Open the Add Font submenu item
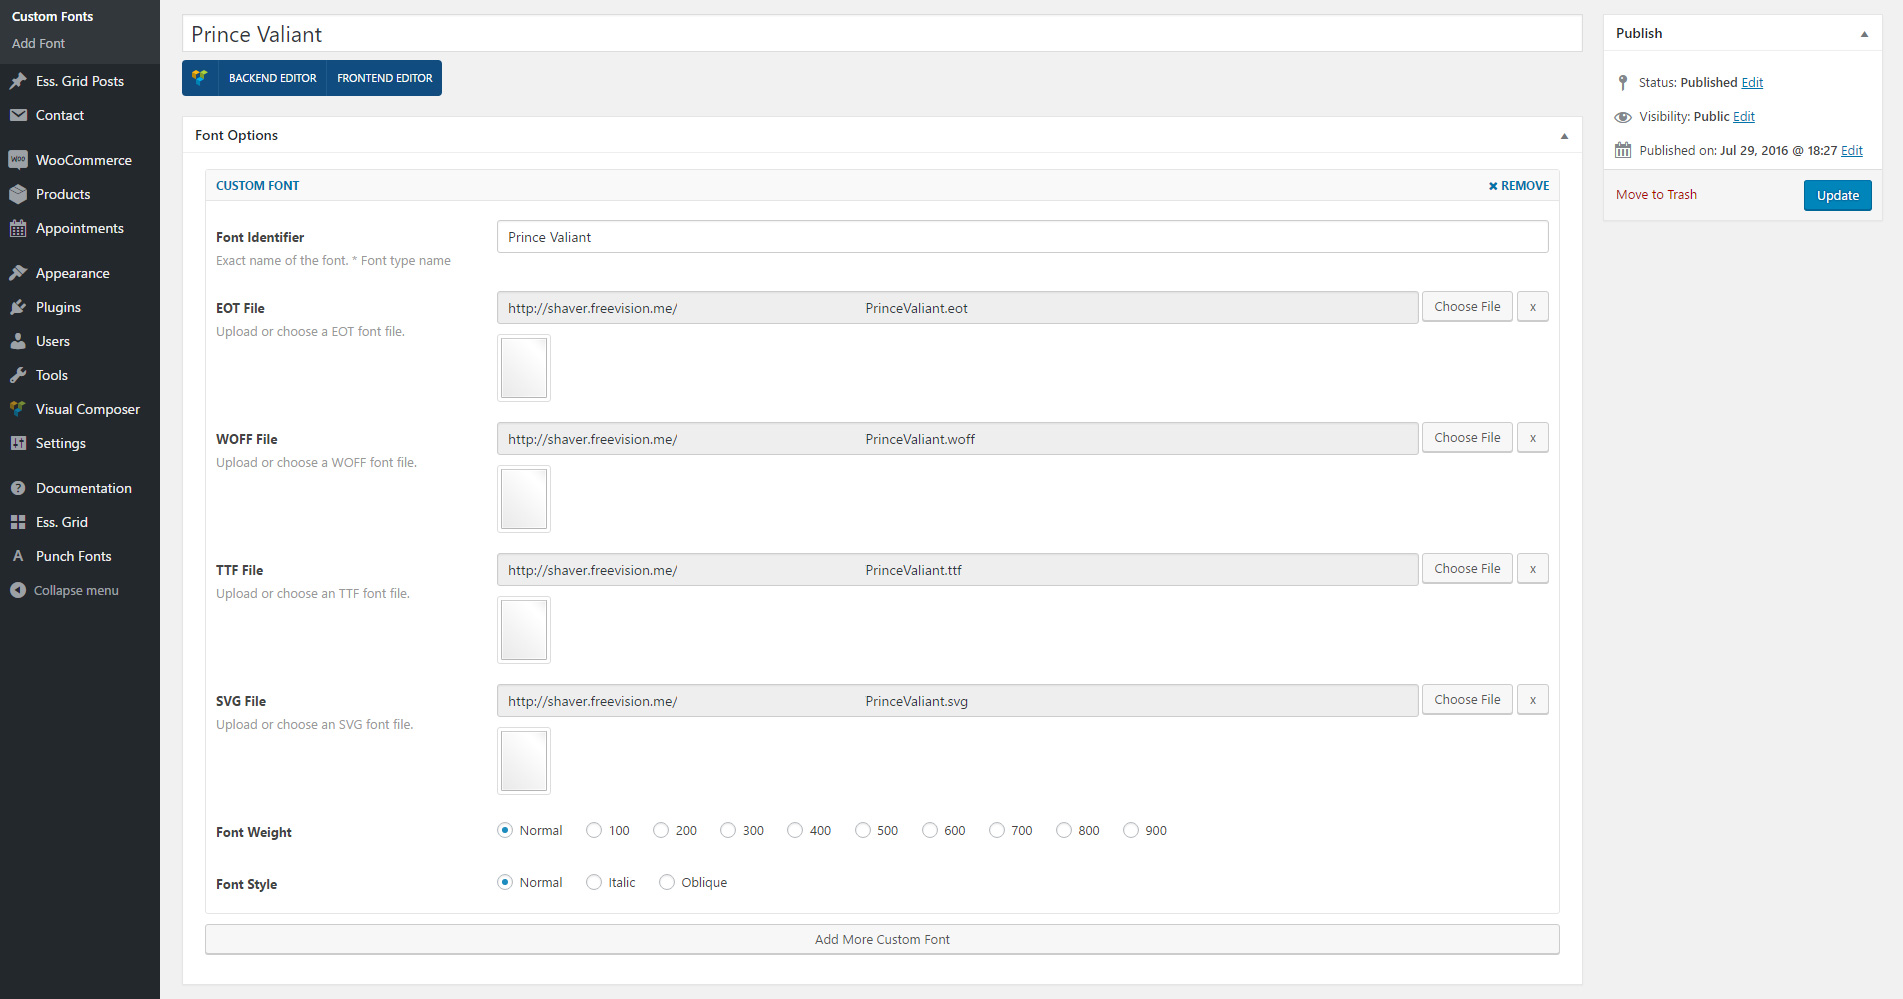 [38, 43]
